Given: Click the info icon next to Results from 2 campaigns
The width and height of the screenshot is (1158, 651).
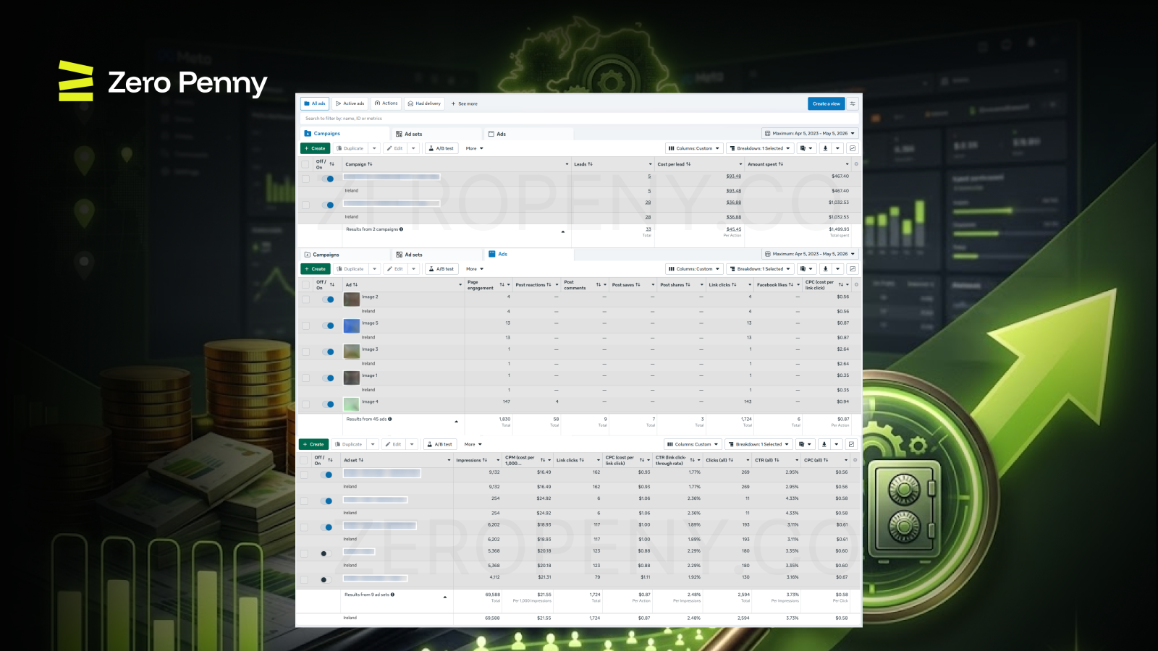Looking at the screenshot, I should (401, 229).
